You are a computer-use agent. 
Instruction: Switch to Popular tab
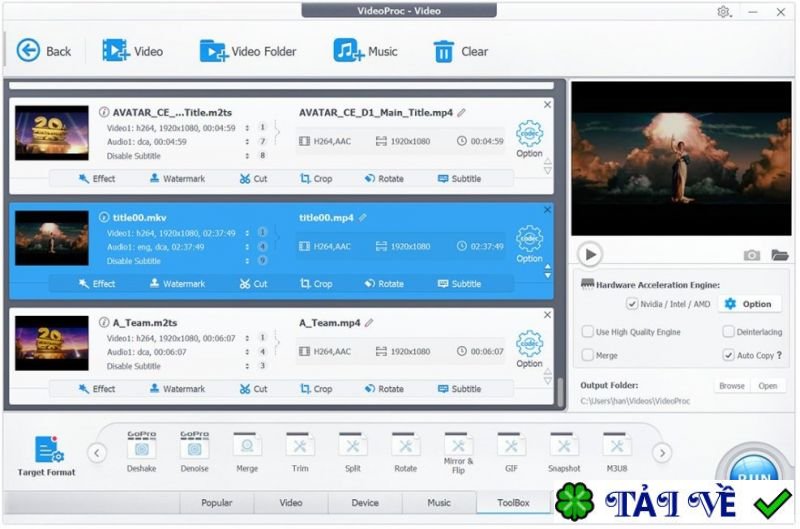217,502
